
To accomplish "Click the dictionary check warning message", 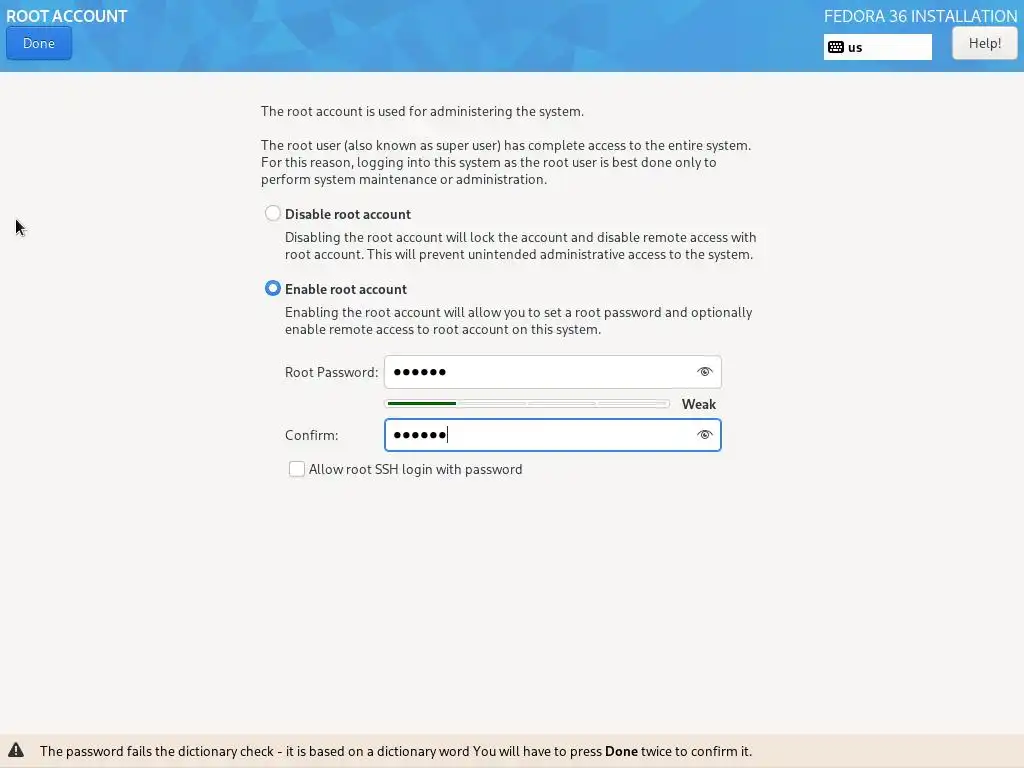I will pyautogui.click(x=396, y=751).
